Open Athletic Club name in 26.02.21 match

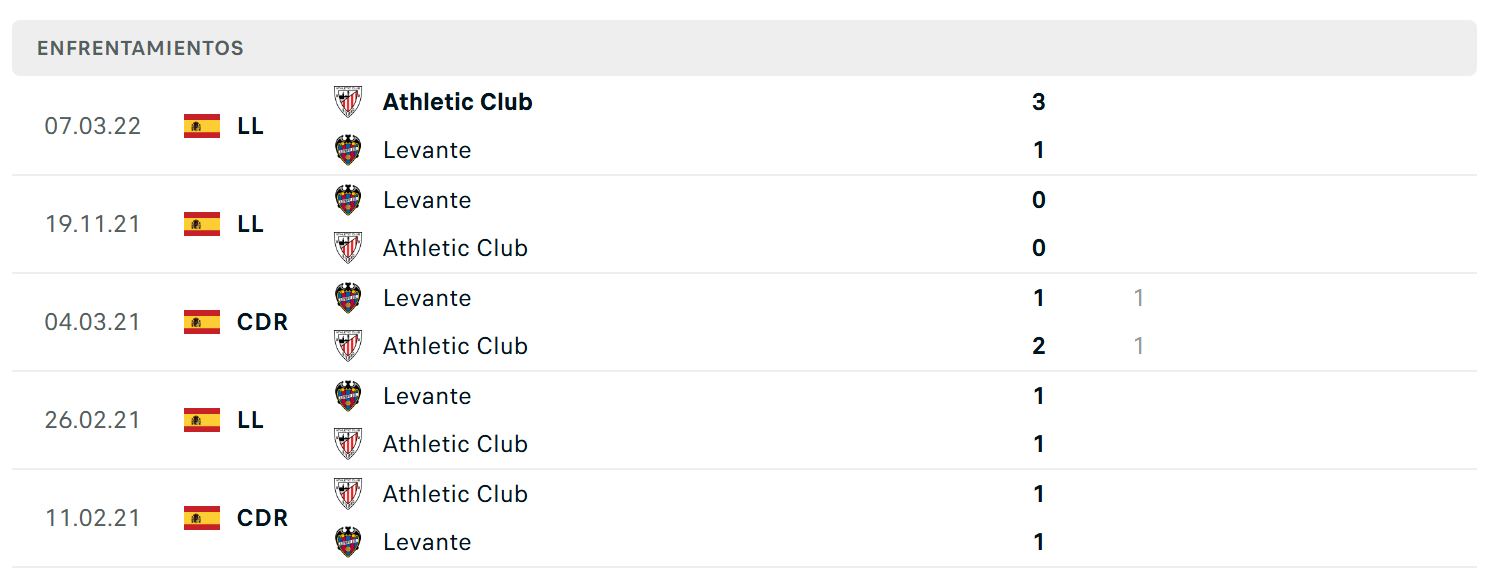[x=455, y=444]
